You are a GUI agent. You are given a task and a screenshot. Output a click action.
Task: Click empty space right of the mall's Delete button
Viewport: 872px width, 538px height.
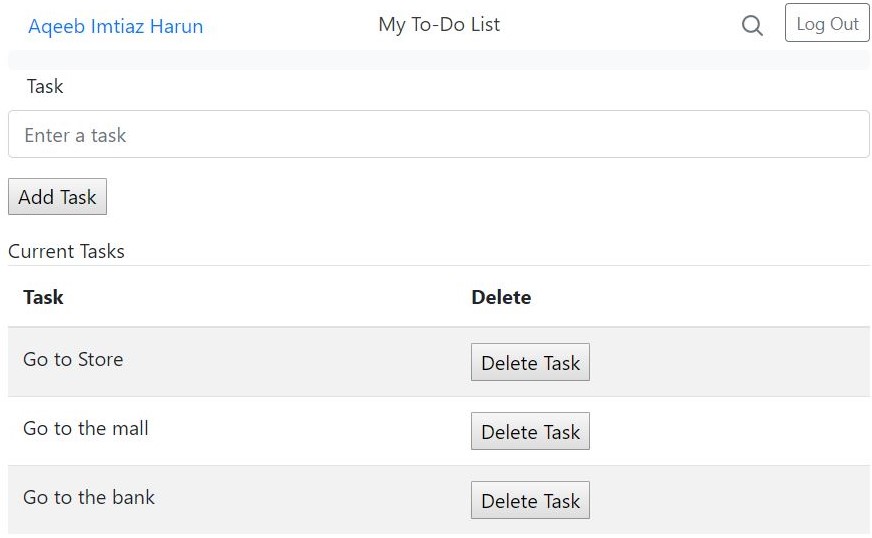(730, 432)
